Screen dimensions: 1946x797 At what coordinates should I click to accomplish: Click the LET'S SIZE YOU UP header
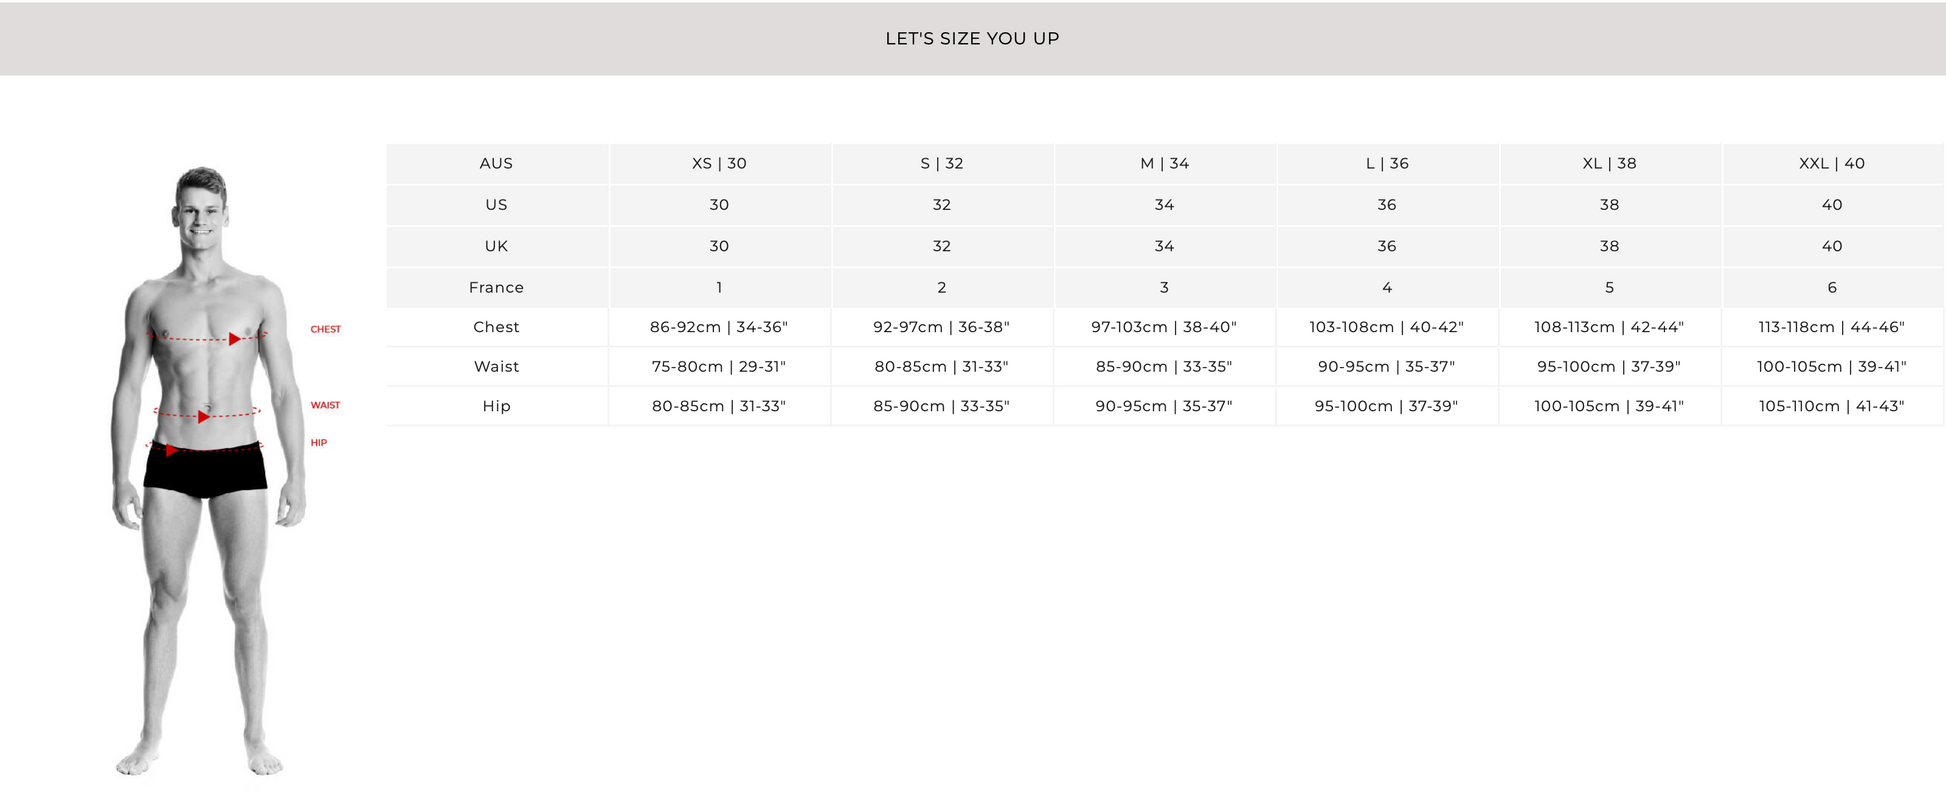pos(972,38)
